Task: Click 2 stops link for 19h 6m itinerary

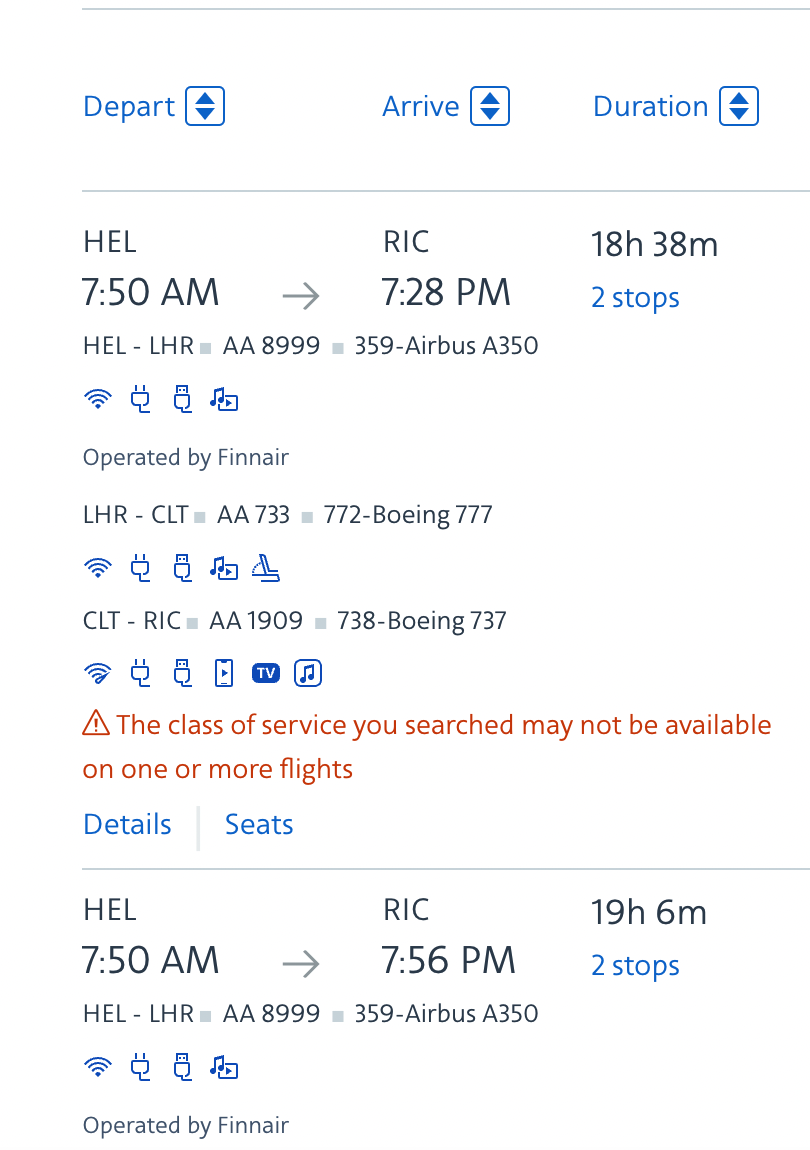Action: pos(635,966)
